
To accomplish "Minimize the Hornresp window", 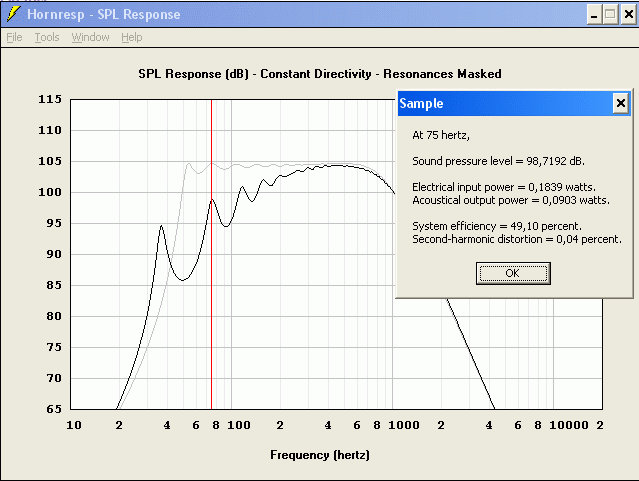I will (594, 15).
